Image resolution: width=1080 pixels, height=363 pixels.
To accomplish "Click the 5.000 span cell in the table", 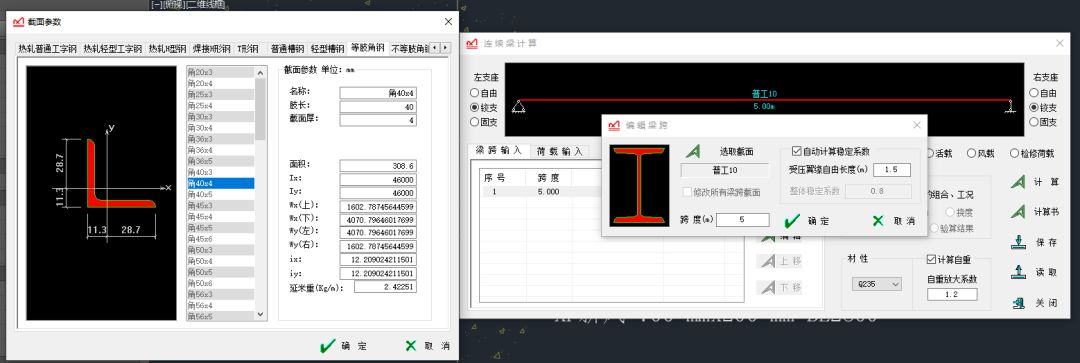I will coord(548,192).
